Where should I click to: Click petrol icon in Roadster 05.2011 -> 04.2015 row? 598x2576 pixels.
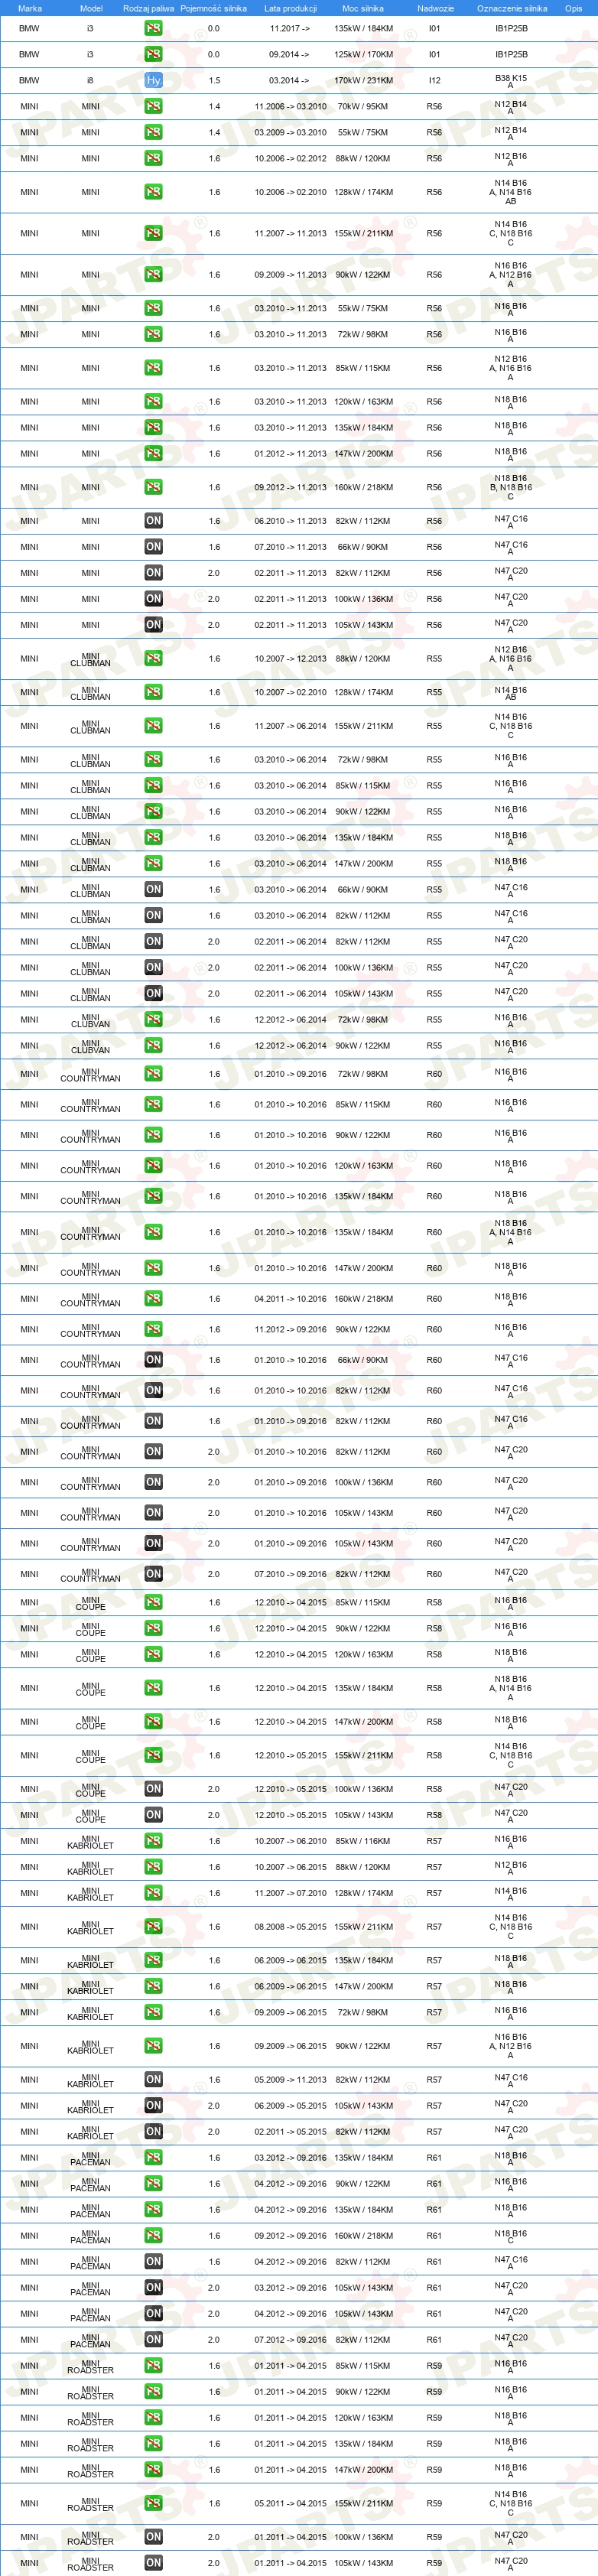(x=153, y=2503)
